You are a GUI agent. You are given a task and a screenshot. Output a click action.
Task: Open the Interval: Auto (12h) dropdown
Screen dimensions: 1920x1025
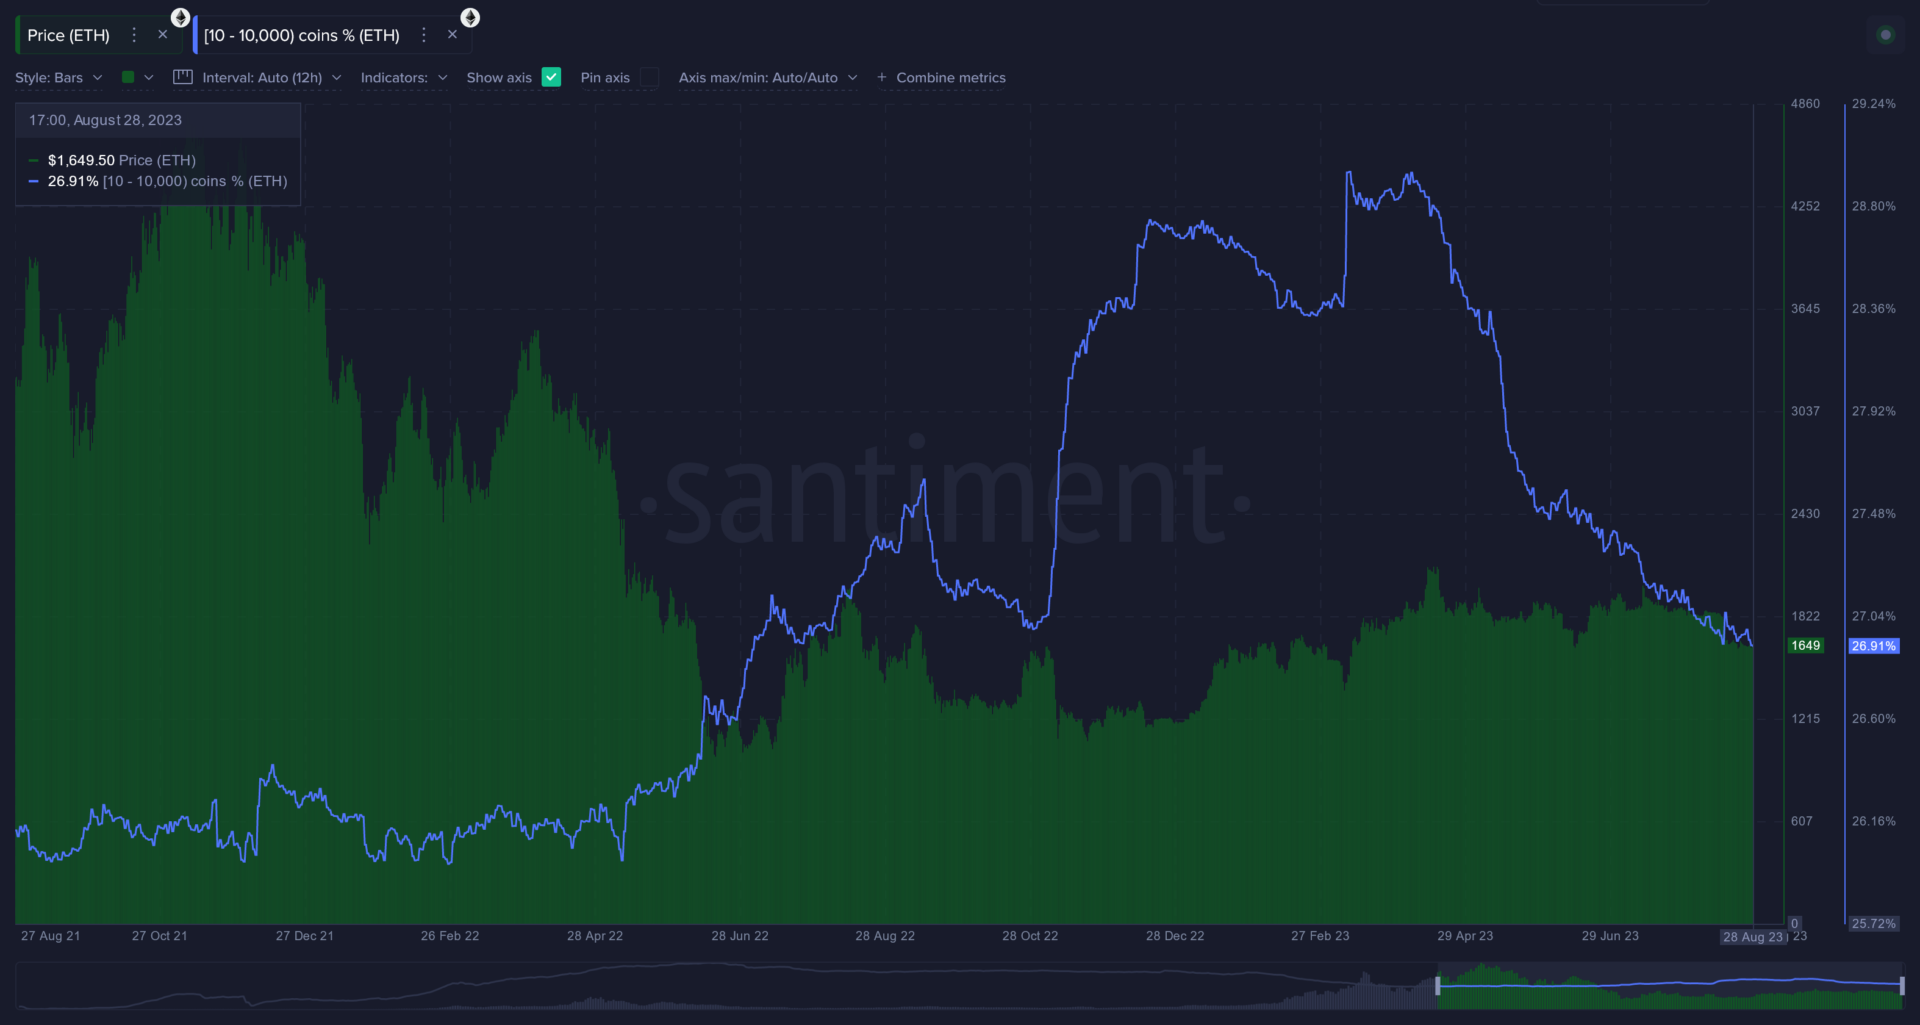[270, 78]
